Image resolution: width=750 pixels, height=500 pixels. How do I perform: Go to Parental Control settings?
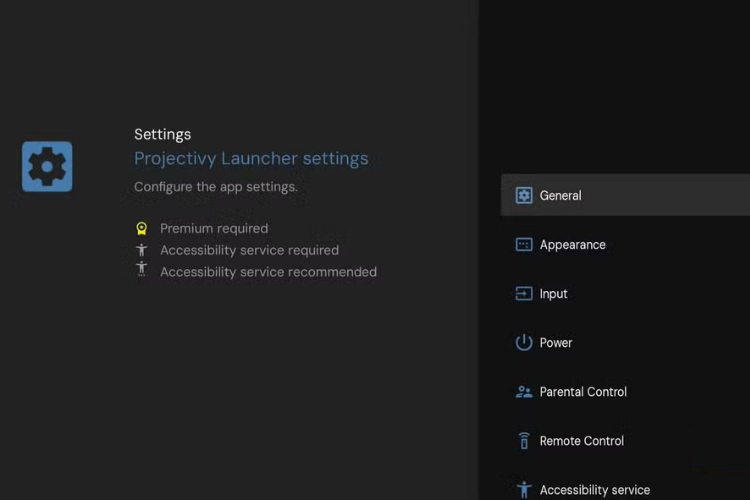(625, 392)
